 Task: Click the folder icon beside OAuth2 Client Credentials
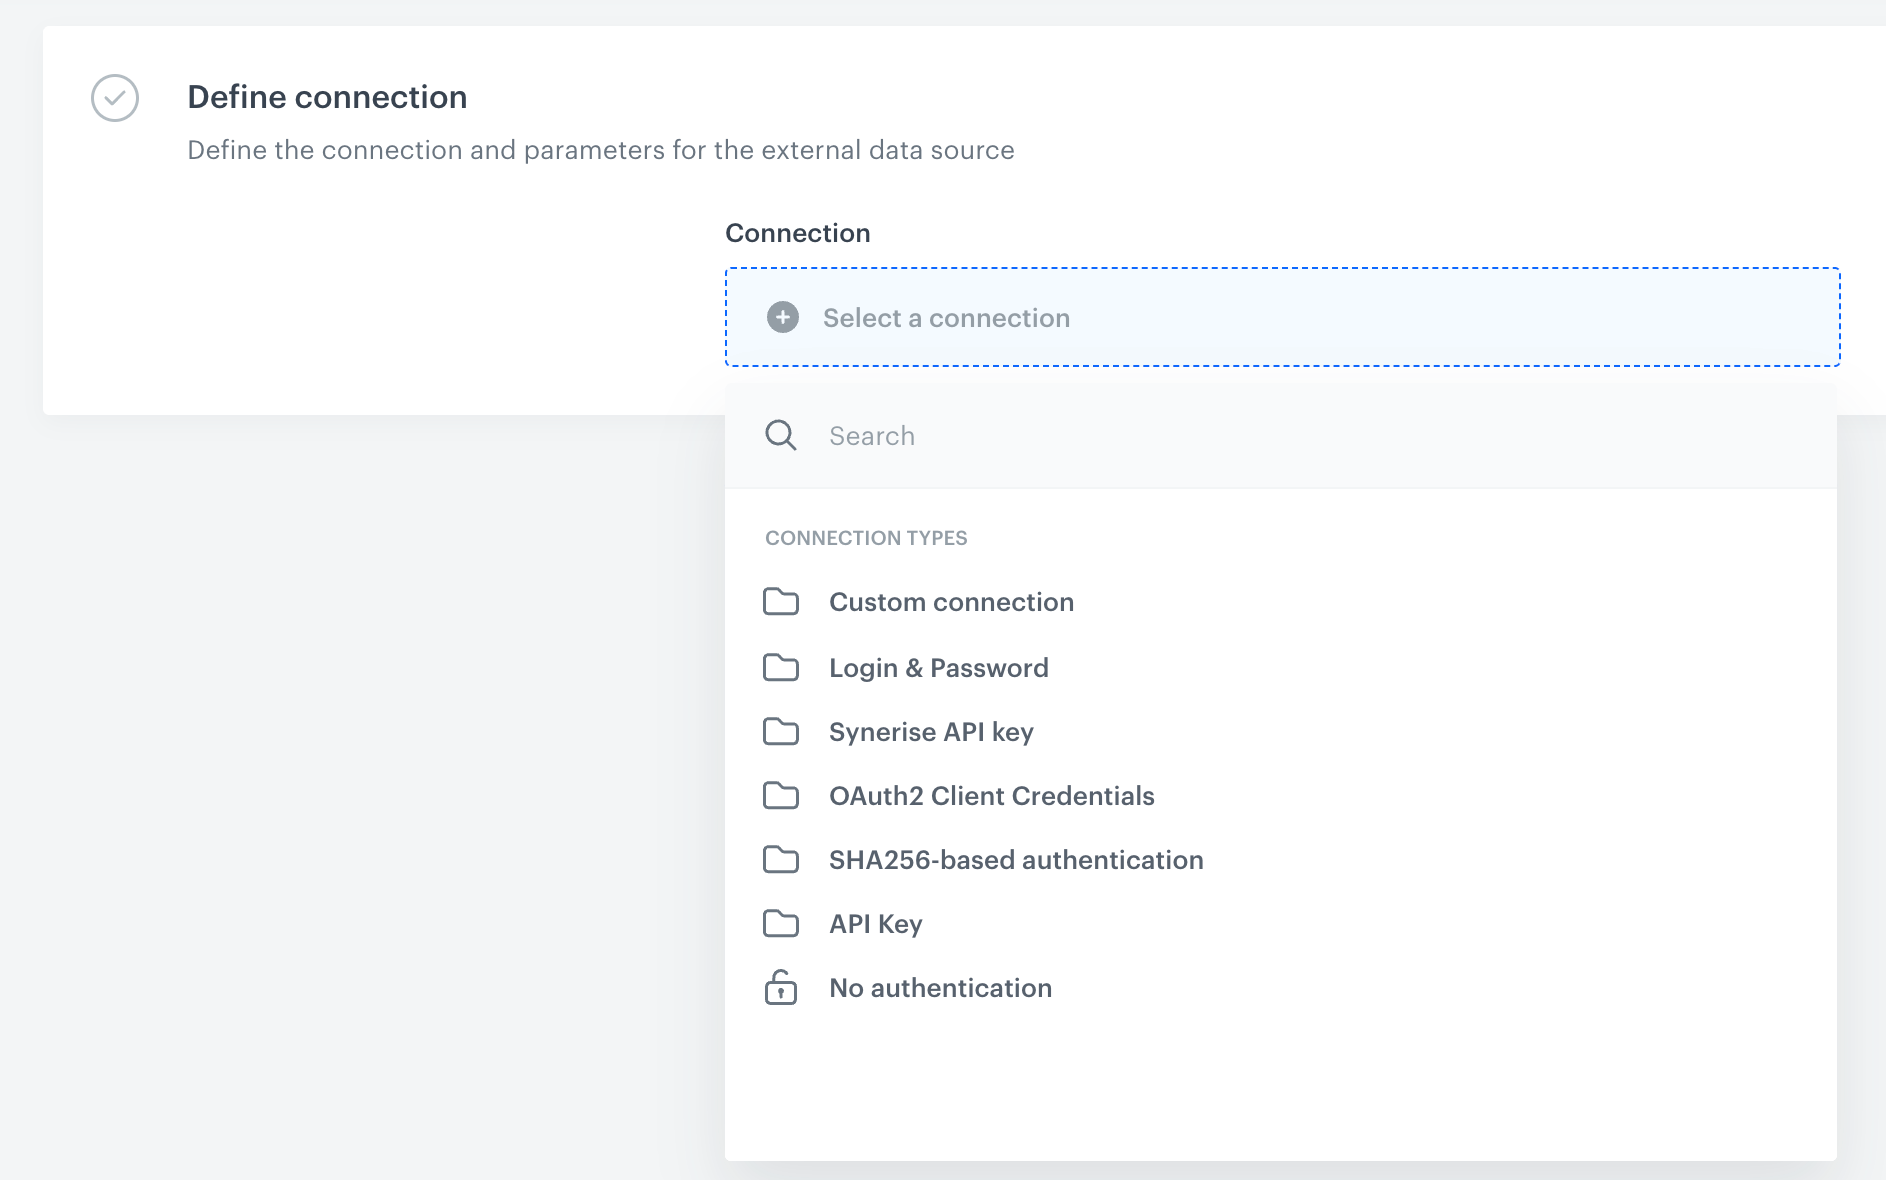pyautogui.click(x=781, y=795)
